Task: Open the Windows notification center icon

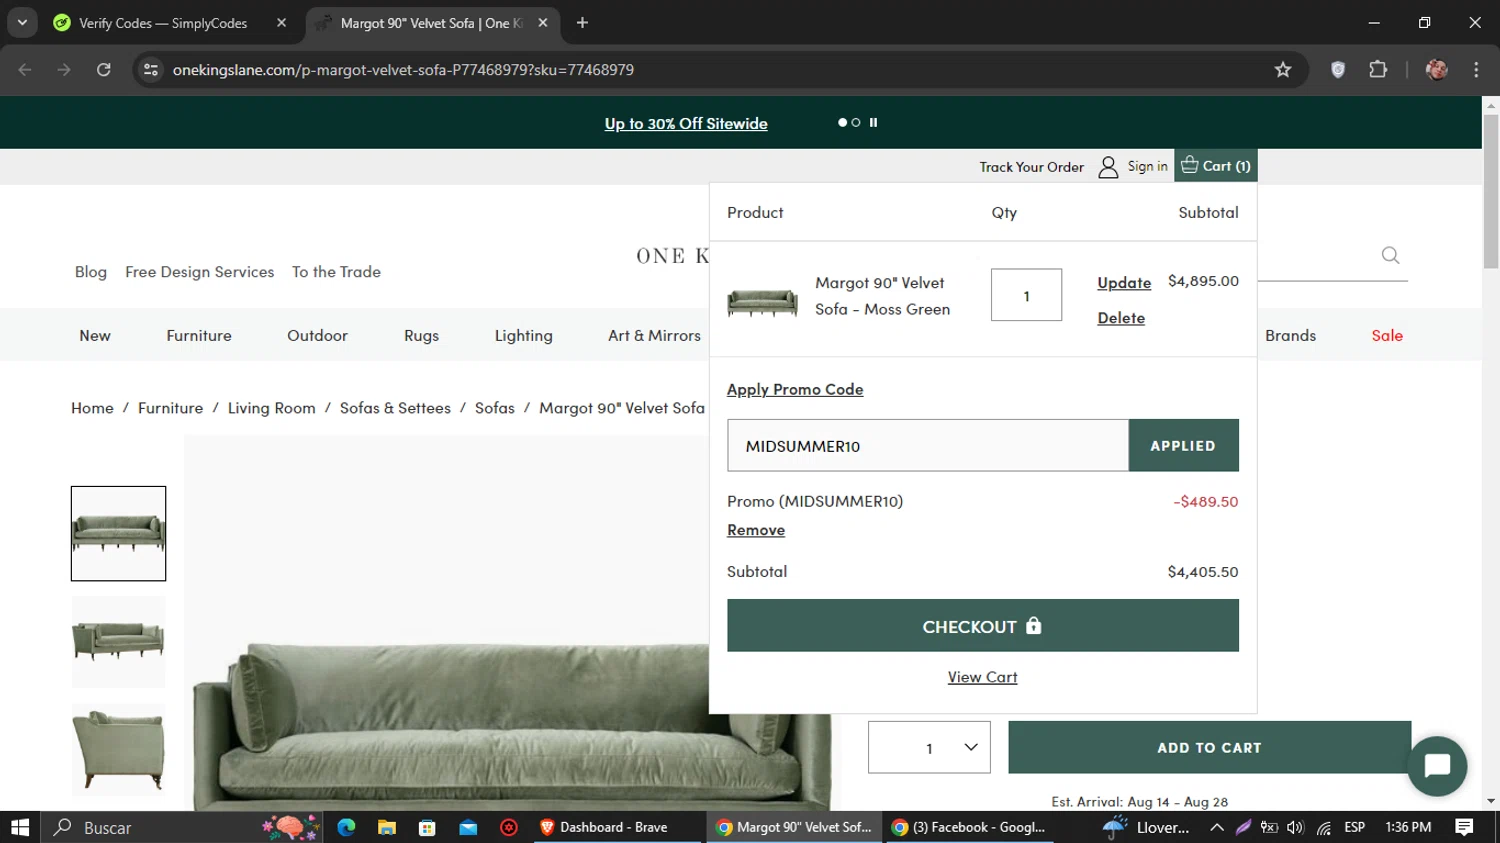Action: [1464, 827]
